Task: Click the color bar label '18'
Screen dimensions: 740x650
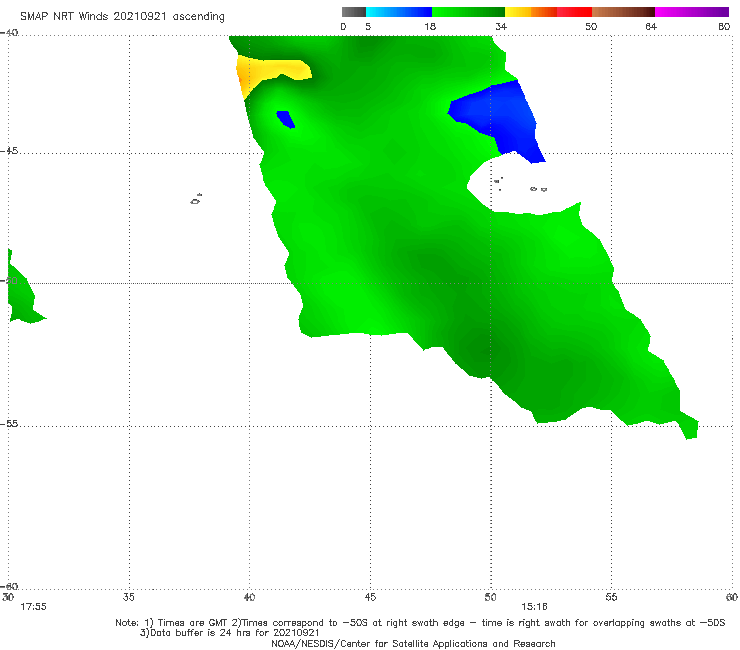Action: click(x=430, y=26)
